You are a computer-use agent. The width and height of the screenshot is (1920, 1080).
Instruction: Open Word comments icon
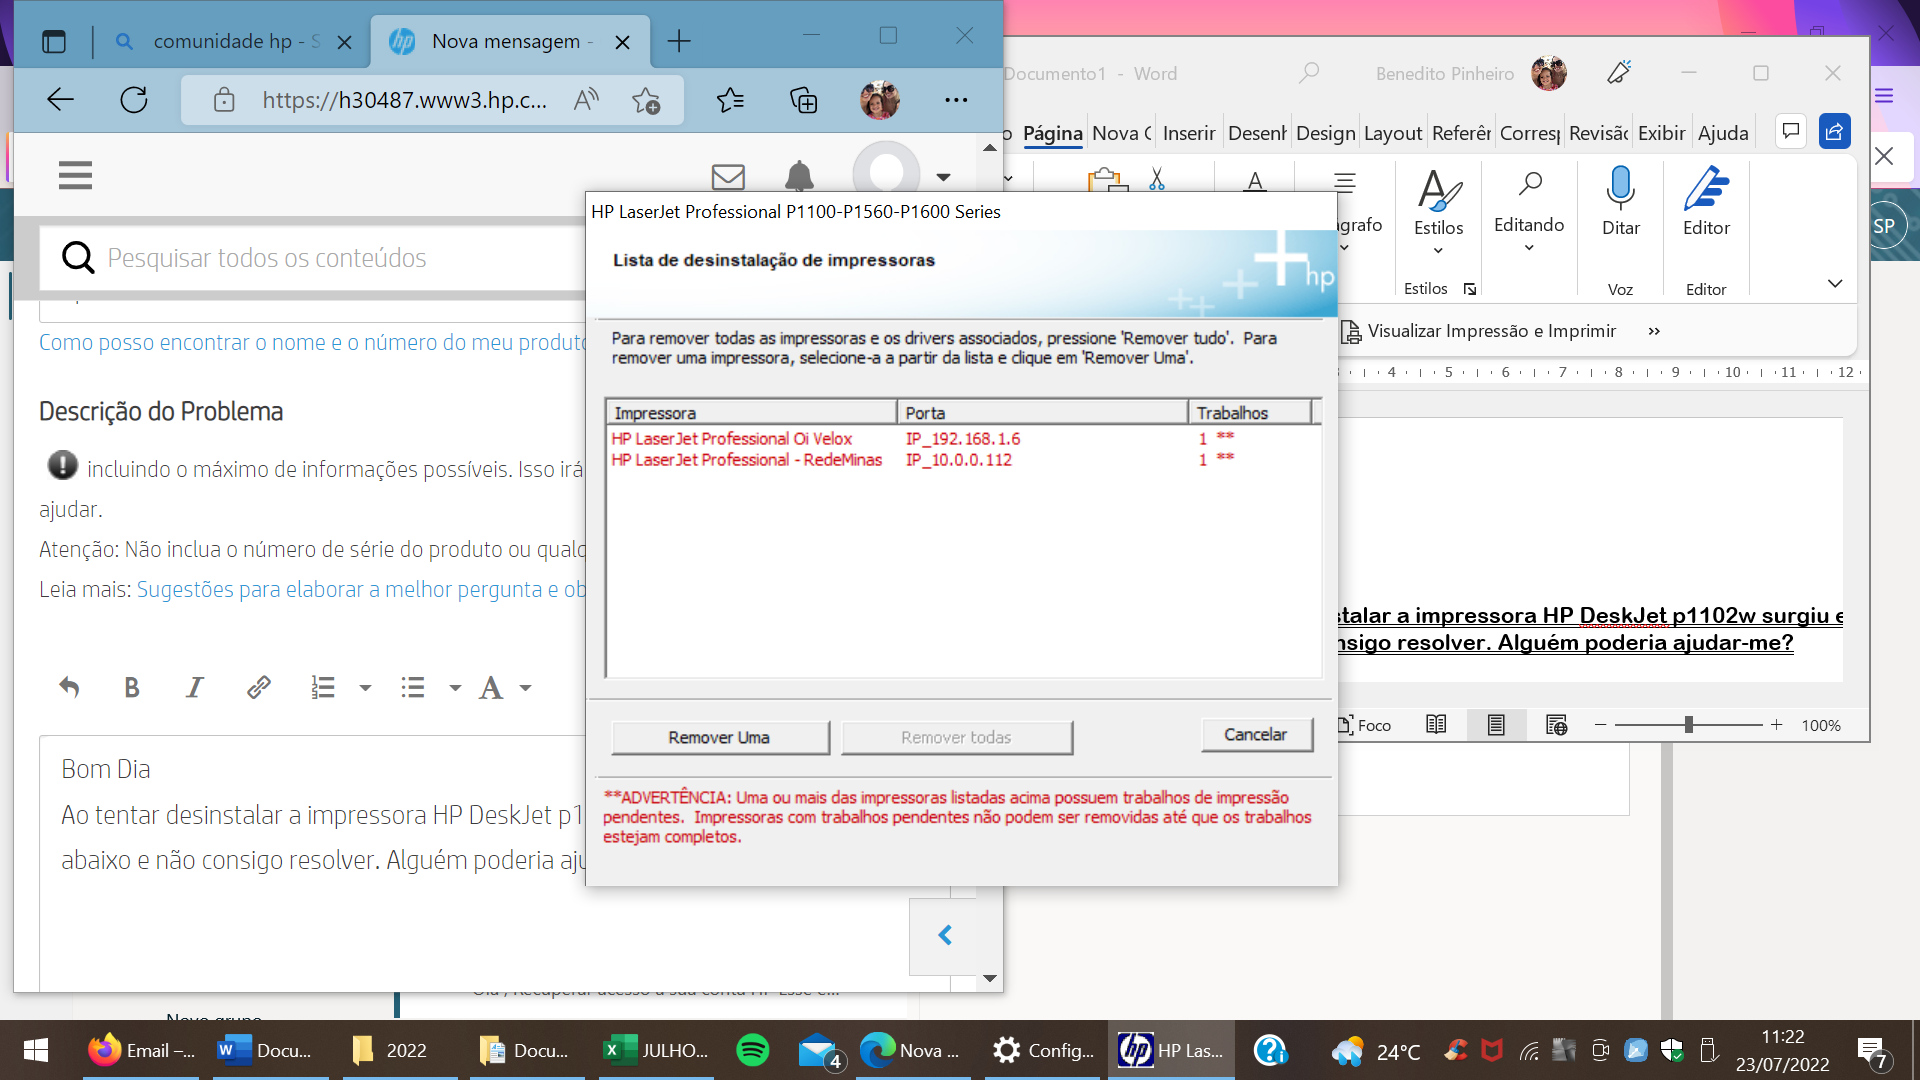pos(1790,131)
